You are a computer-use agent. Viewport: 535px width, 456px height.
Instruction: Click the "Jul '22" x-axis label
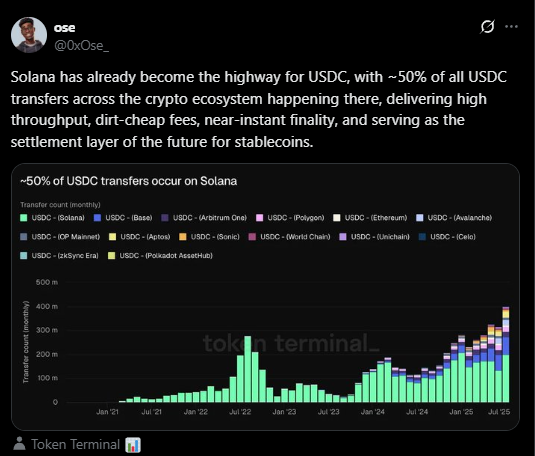240,412
